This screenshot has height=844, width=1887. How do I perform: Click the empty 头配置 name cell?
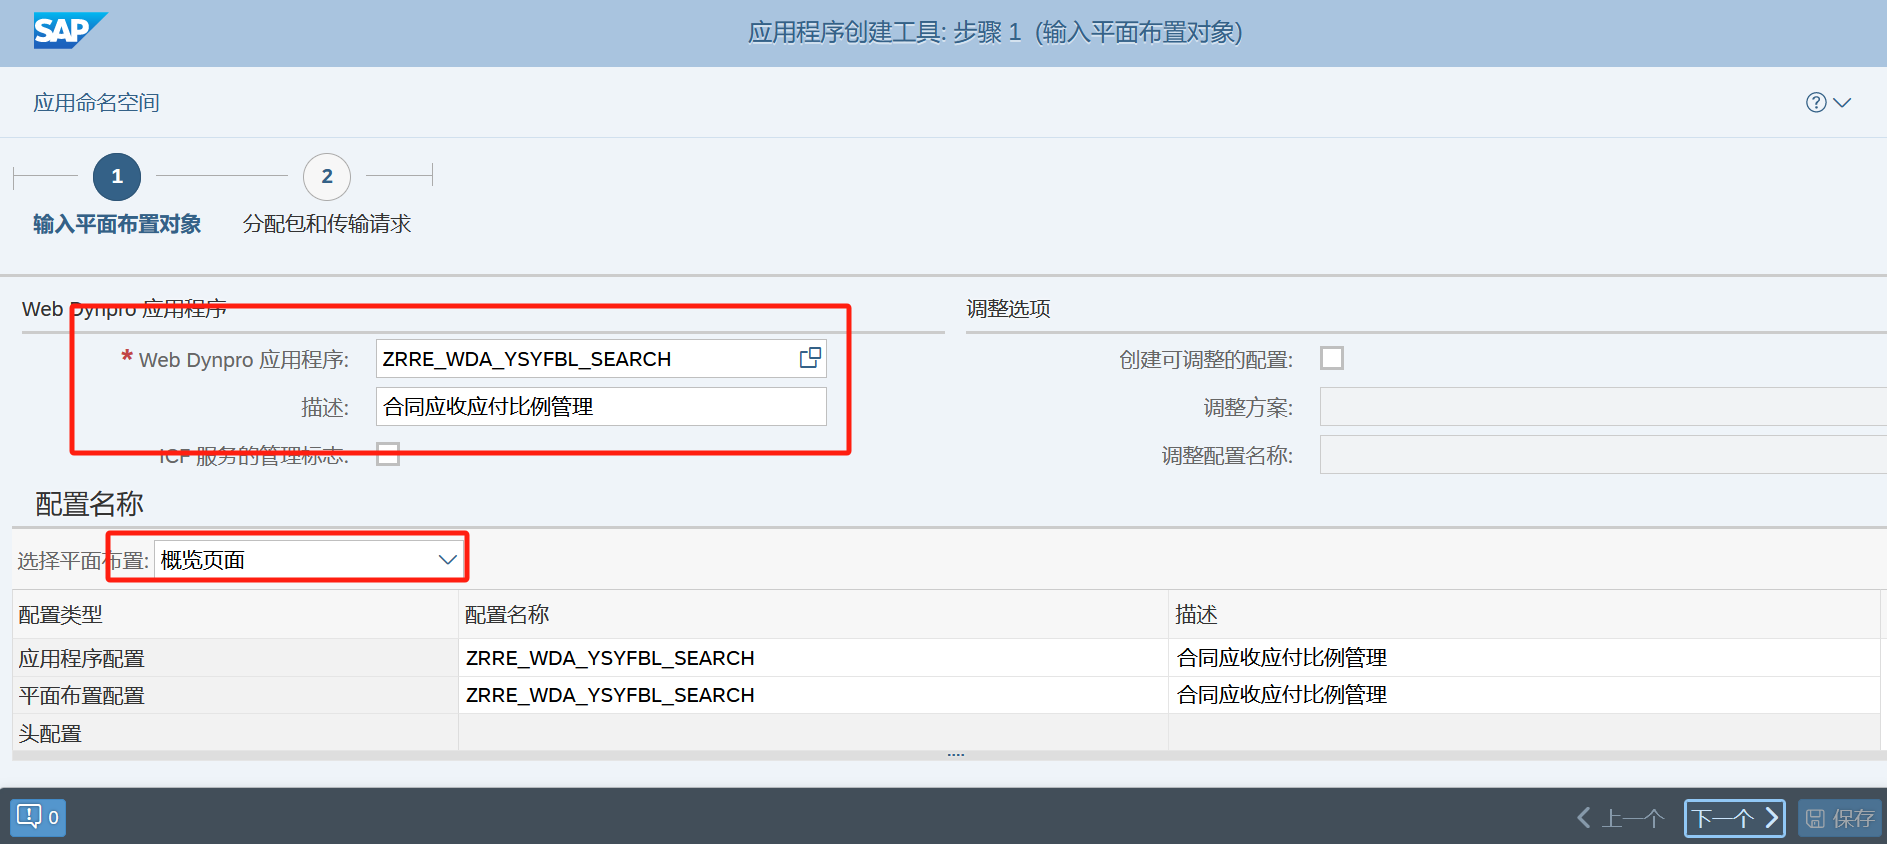(813, 733)
